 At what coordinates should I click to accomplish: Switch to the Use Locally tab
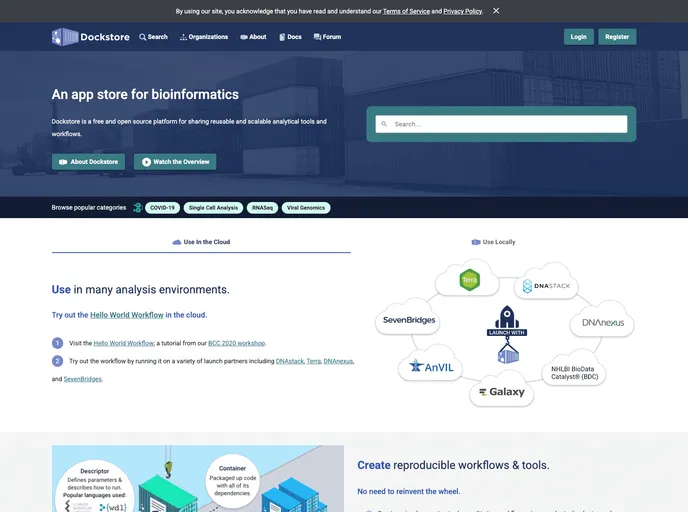(x=493, y=242)
